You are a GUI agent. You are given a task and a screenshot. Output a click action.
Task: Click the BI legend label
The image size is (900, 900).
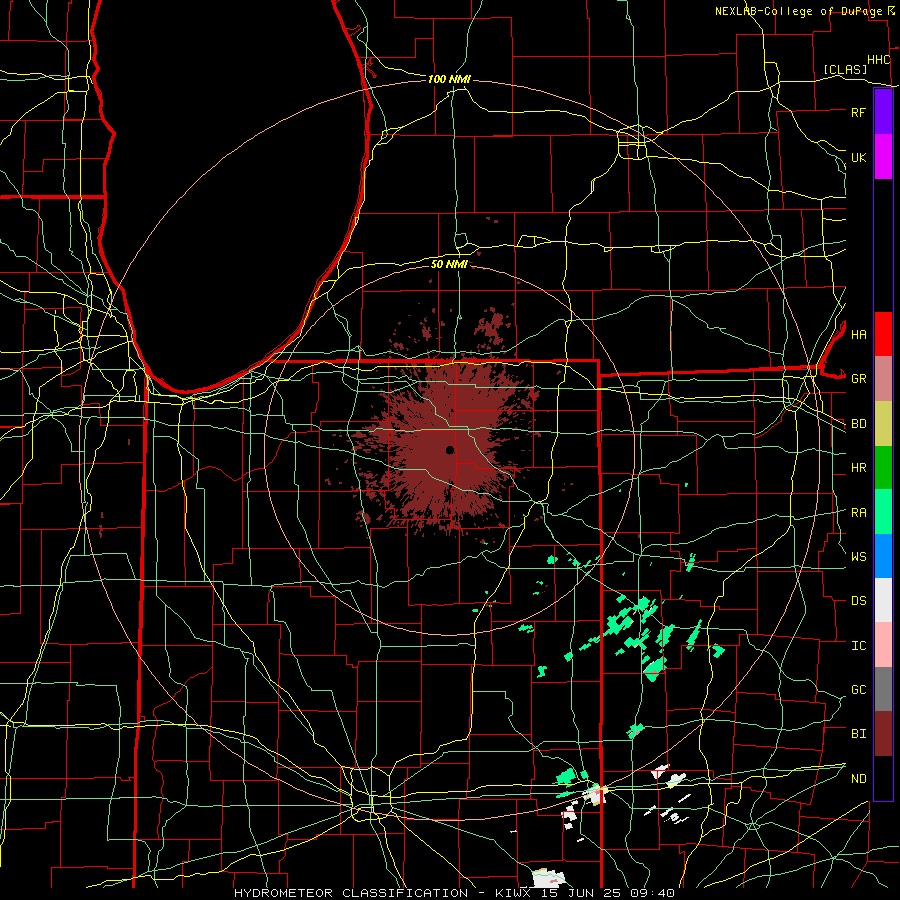(858, 734)
